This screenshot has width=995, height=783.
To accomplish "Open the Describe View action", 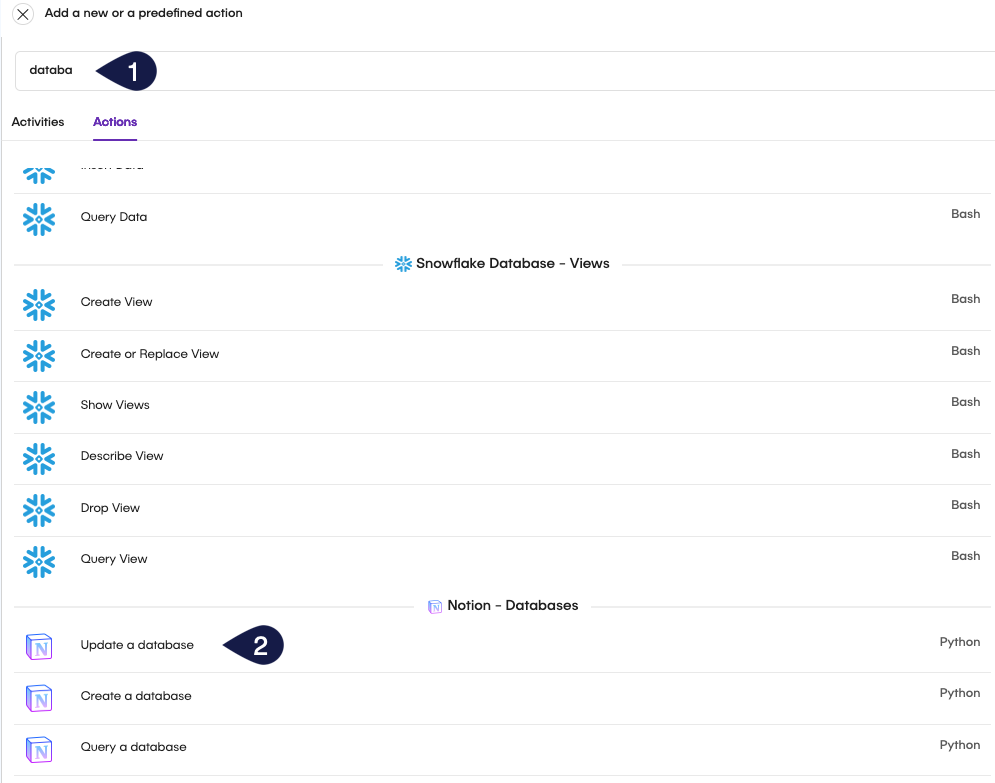I will [x=122, y=456].
